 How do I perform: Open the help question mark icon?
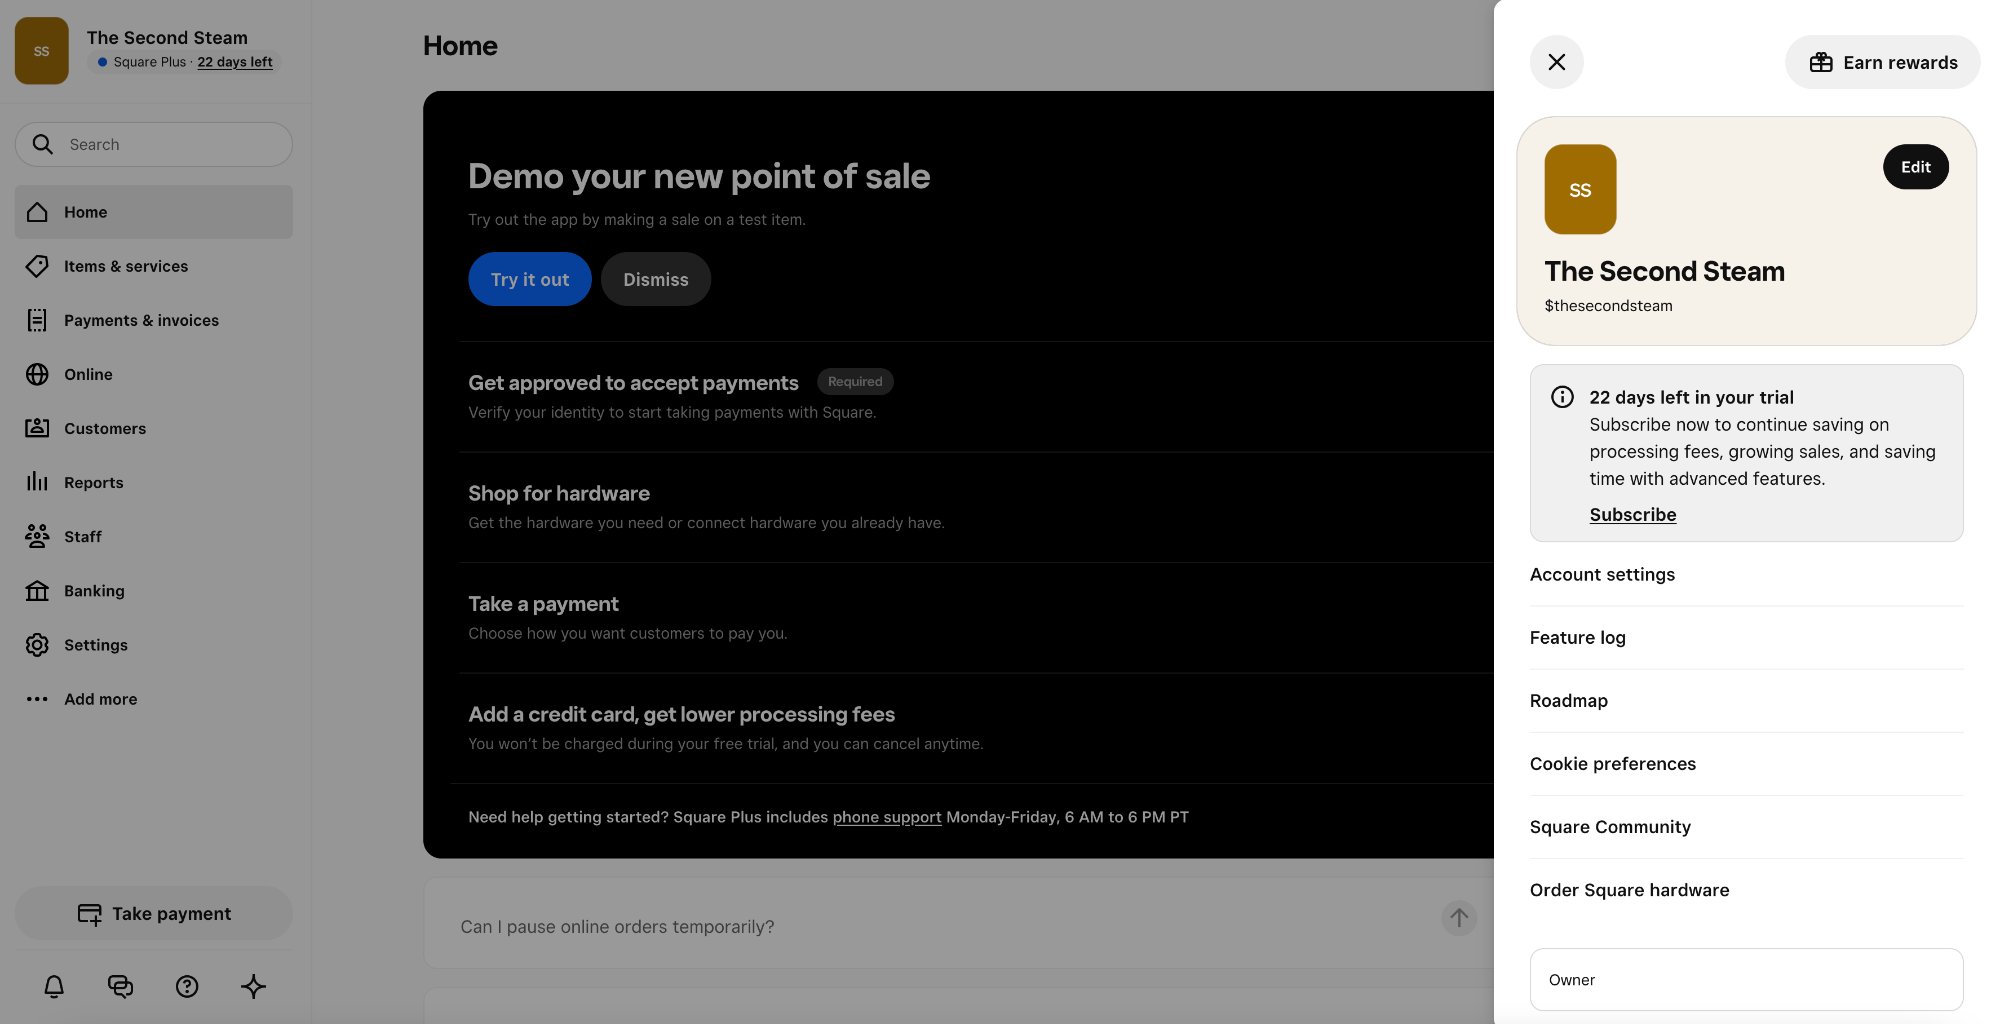point(187,987)
